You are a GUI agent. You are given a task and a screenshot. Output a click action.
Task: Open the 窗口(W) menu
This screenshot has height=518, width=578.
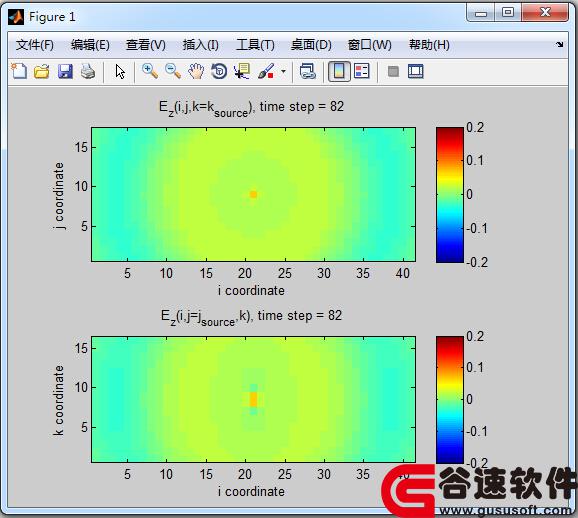370,45
